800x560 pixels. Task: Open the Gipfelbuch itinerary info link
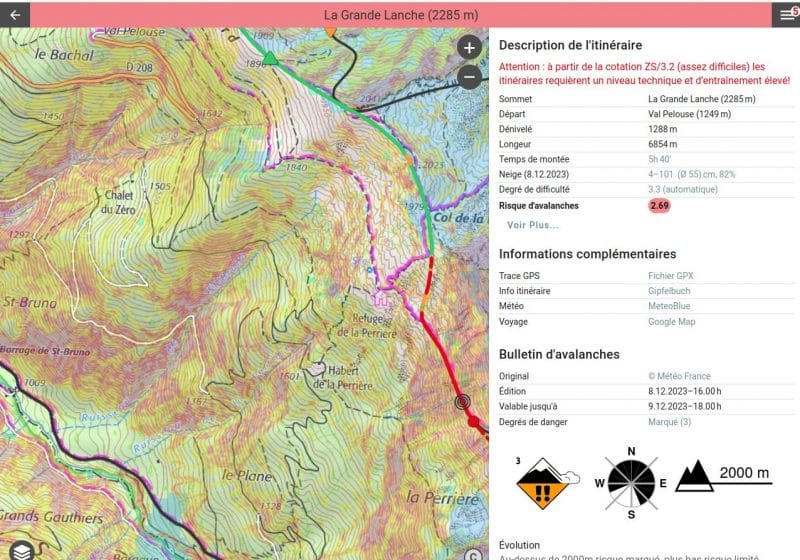point(671,291)
